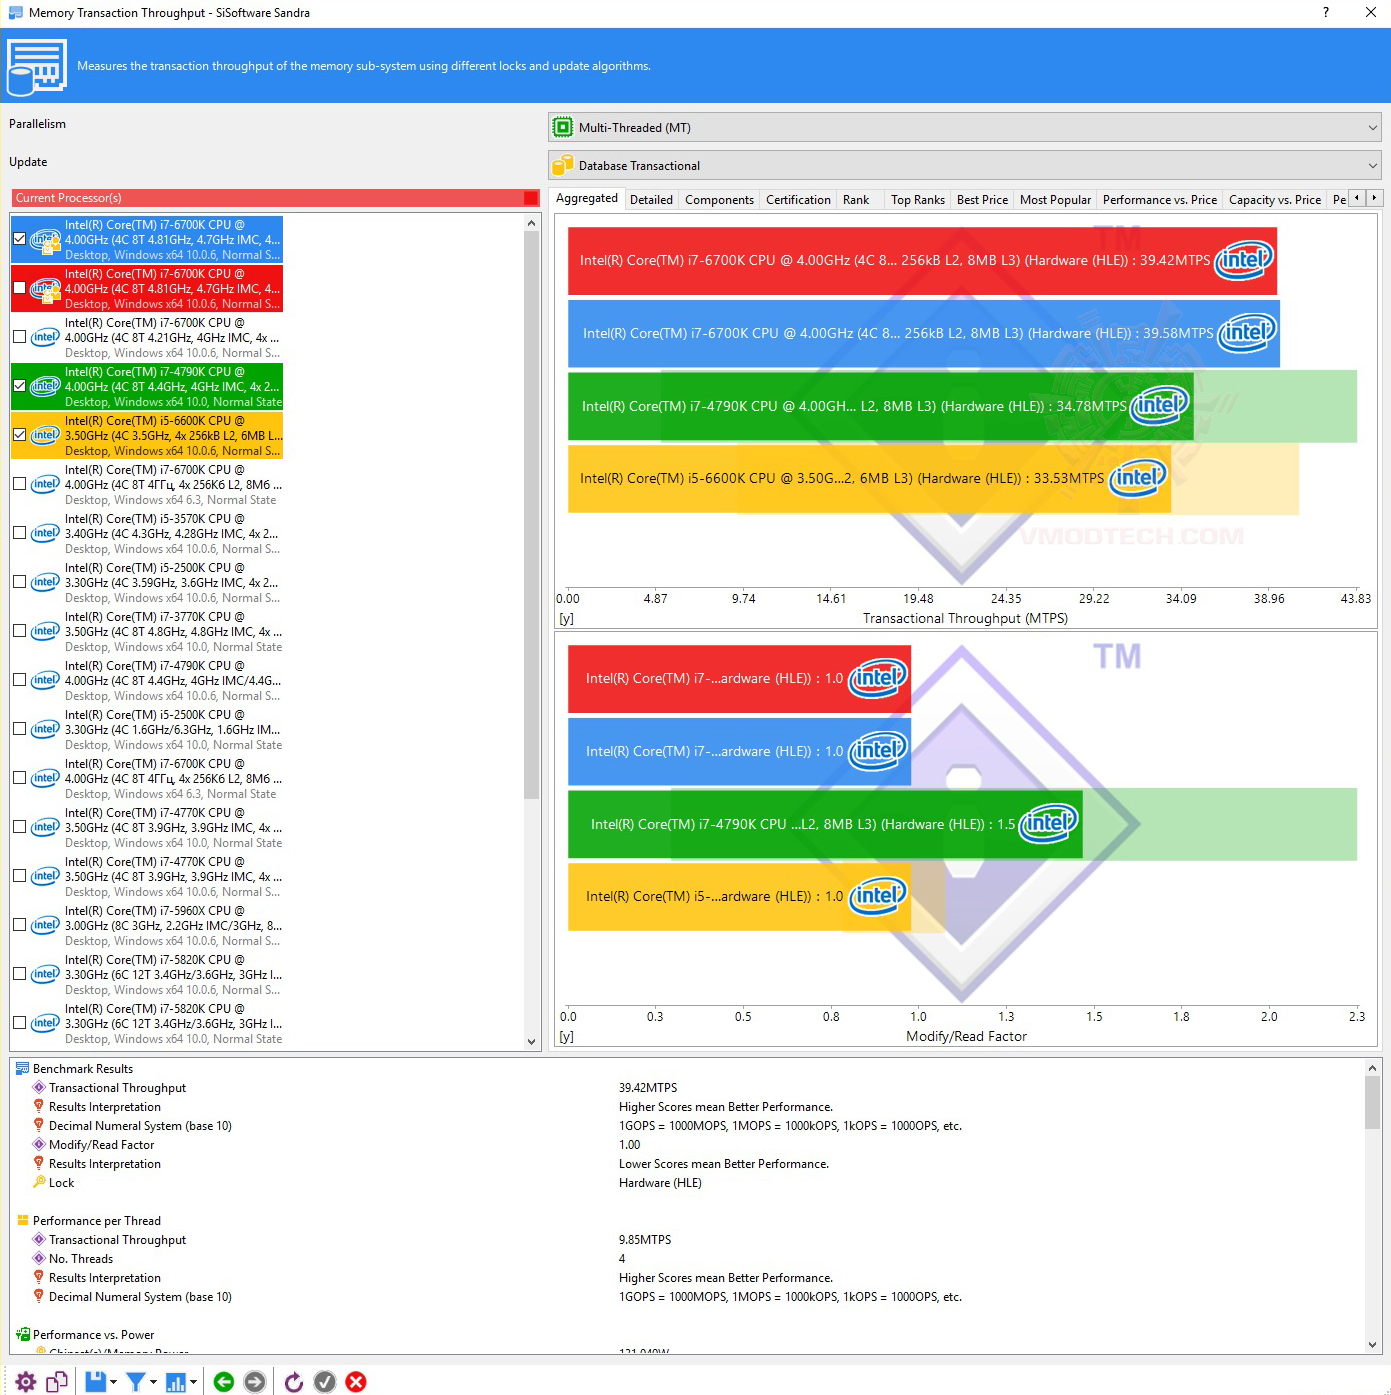Expand the arrow next to the filter icon
Viewport: 1391px width, 1395px height.
tap(153, 1382)
